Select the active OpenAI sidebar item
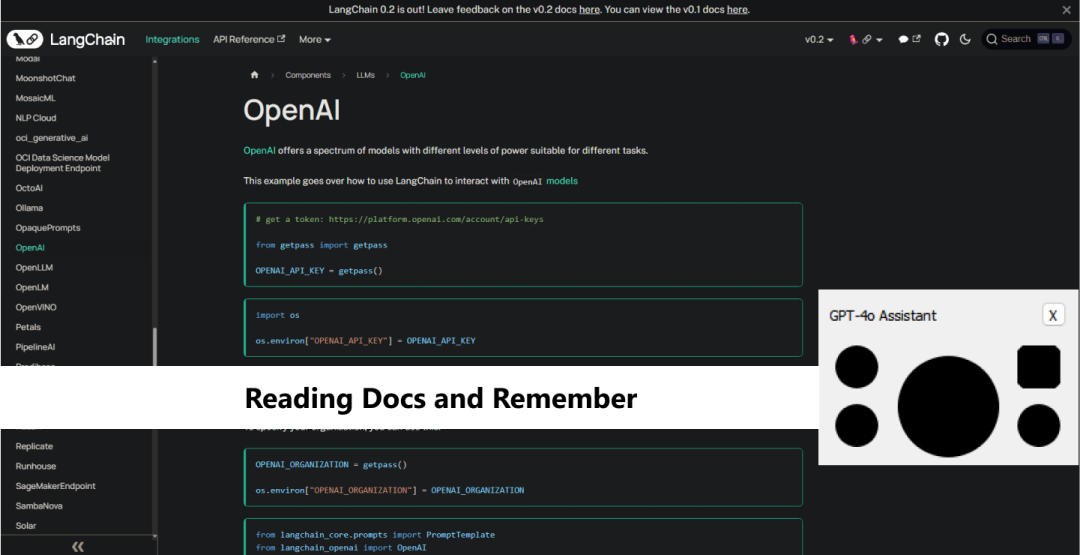Viewport: 1080px width, 555px height. coord(30,247)
